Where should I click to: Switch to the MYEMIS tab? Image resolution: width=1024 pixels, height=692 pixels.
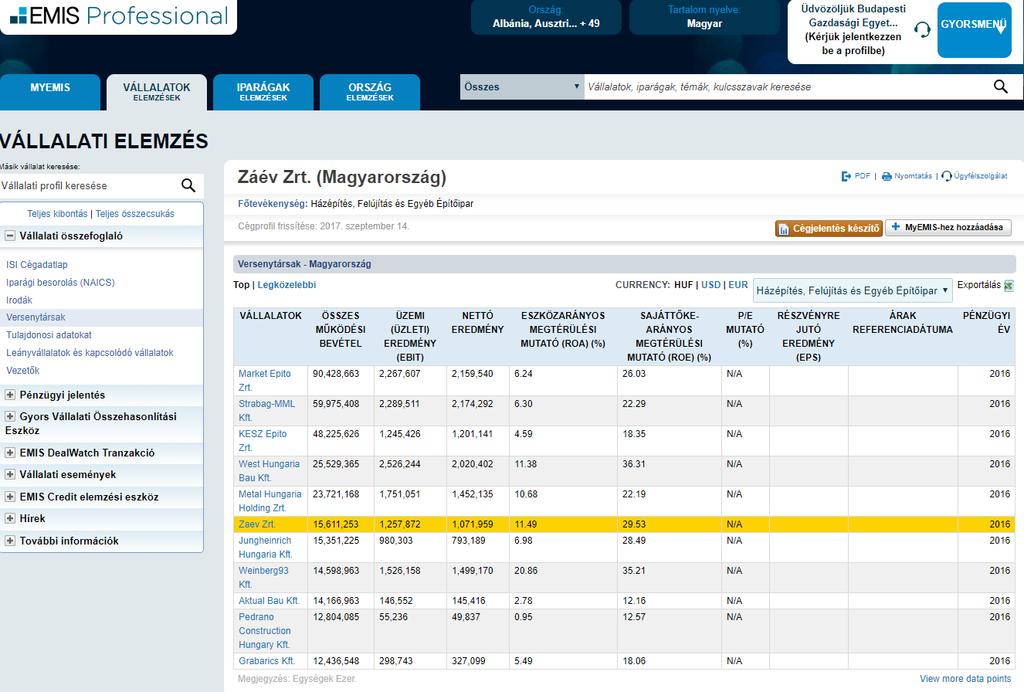[50, 91]
